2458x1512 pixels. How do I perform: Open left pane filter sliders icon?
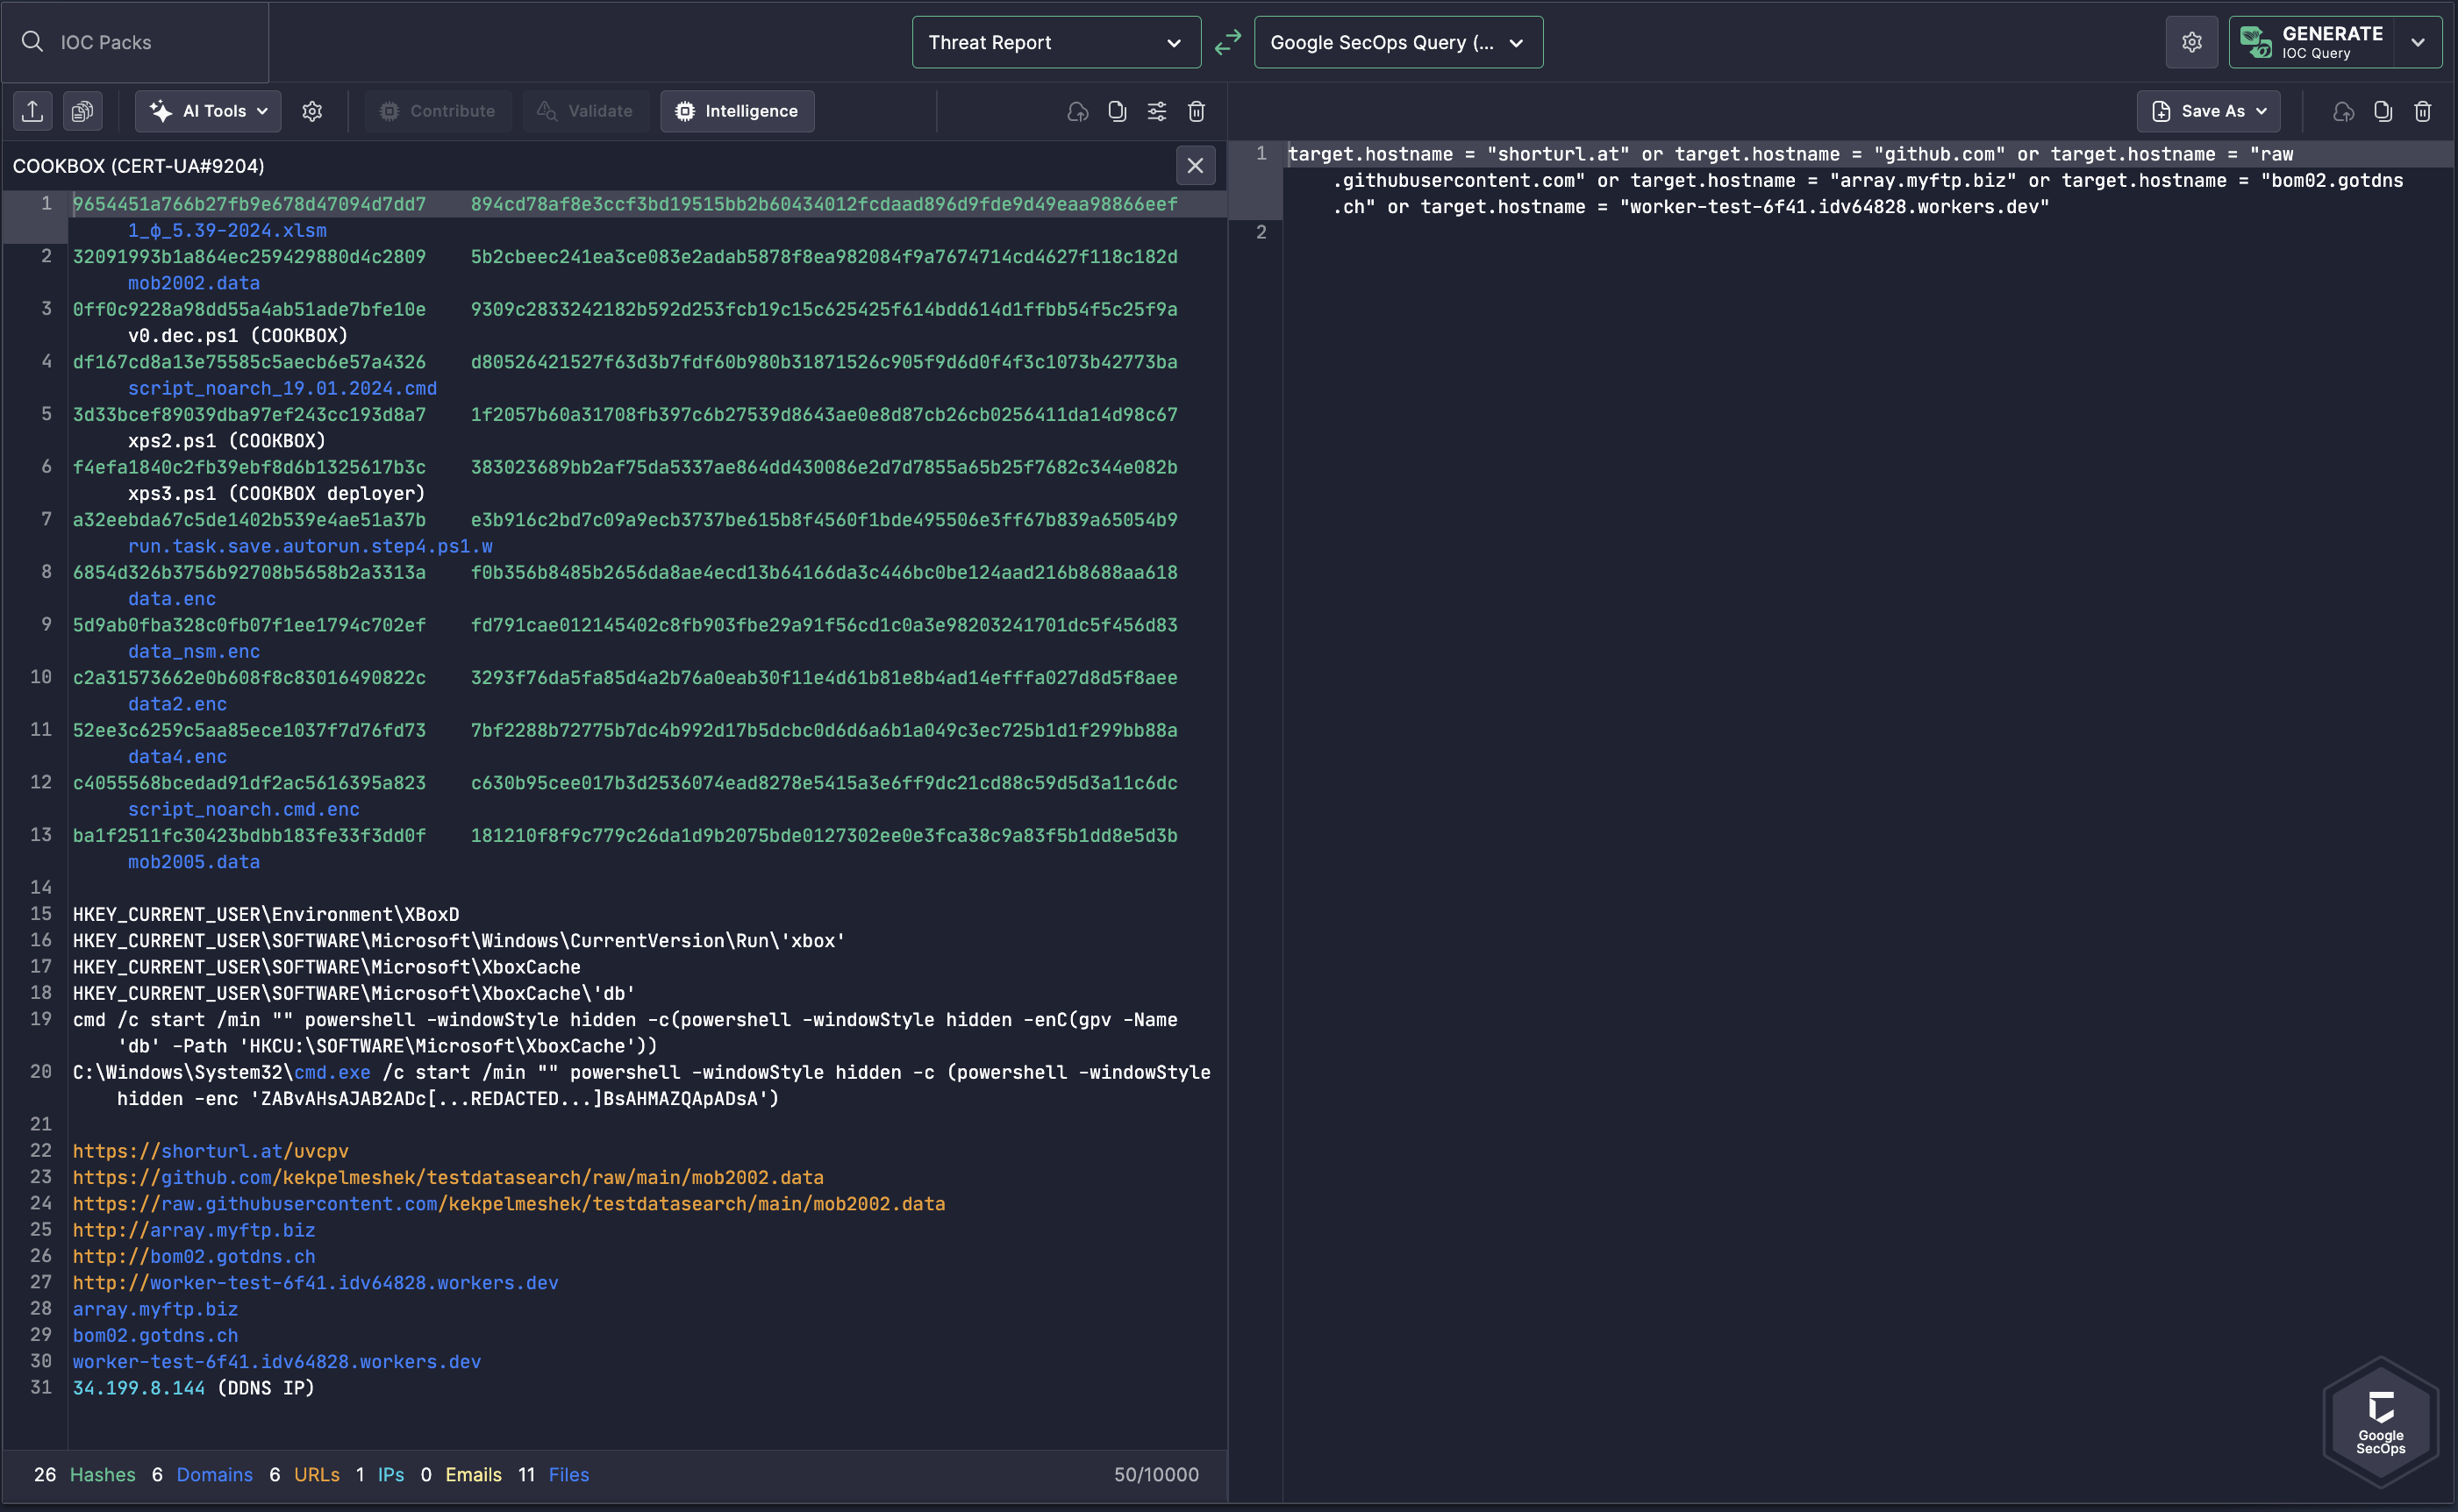[1156, 111]
